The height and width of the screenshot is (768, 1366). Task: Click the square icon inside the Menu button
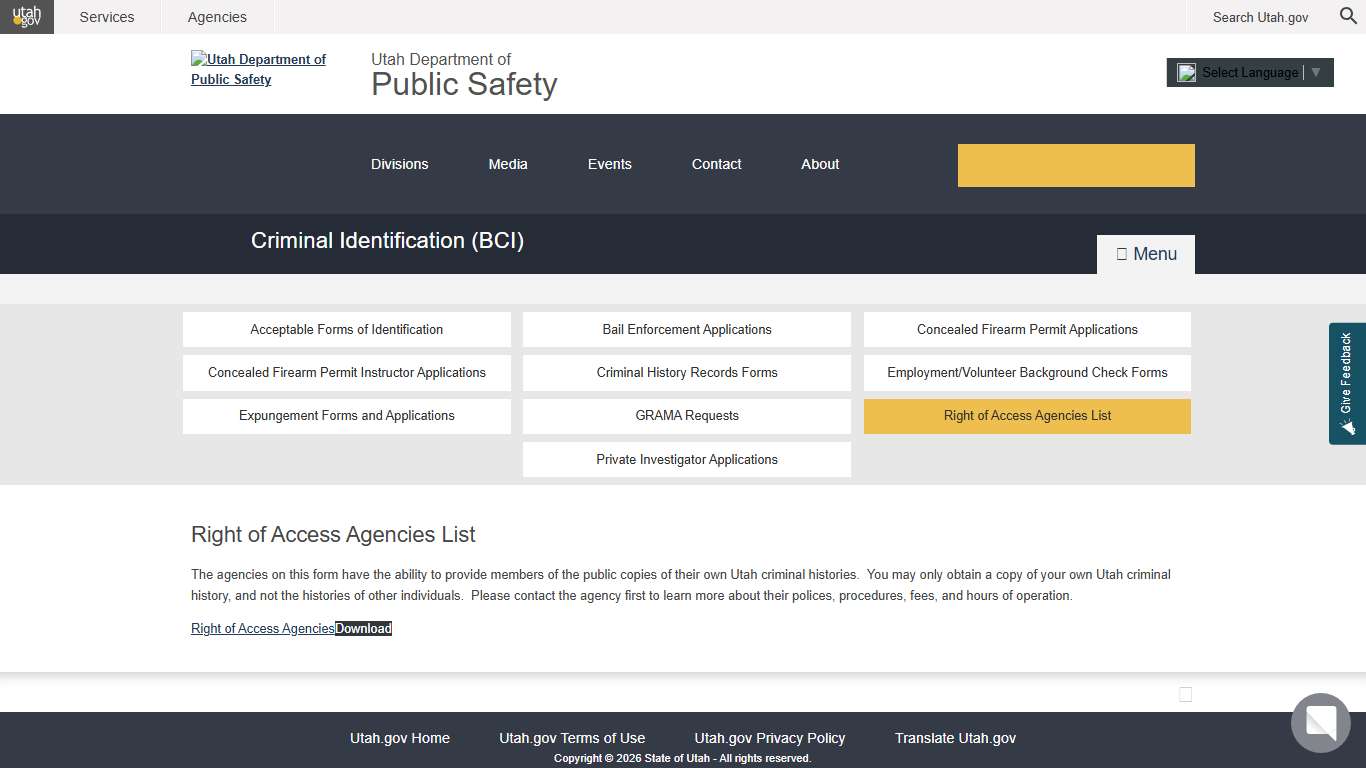(1123, 253)
